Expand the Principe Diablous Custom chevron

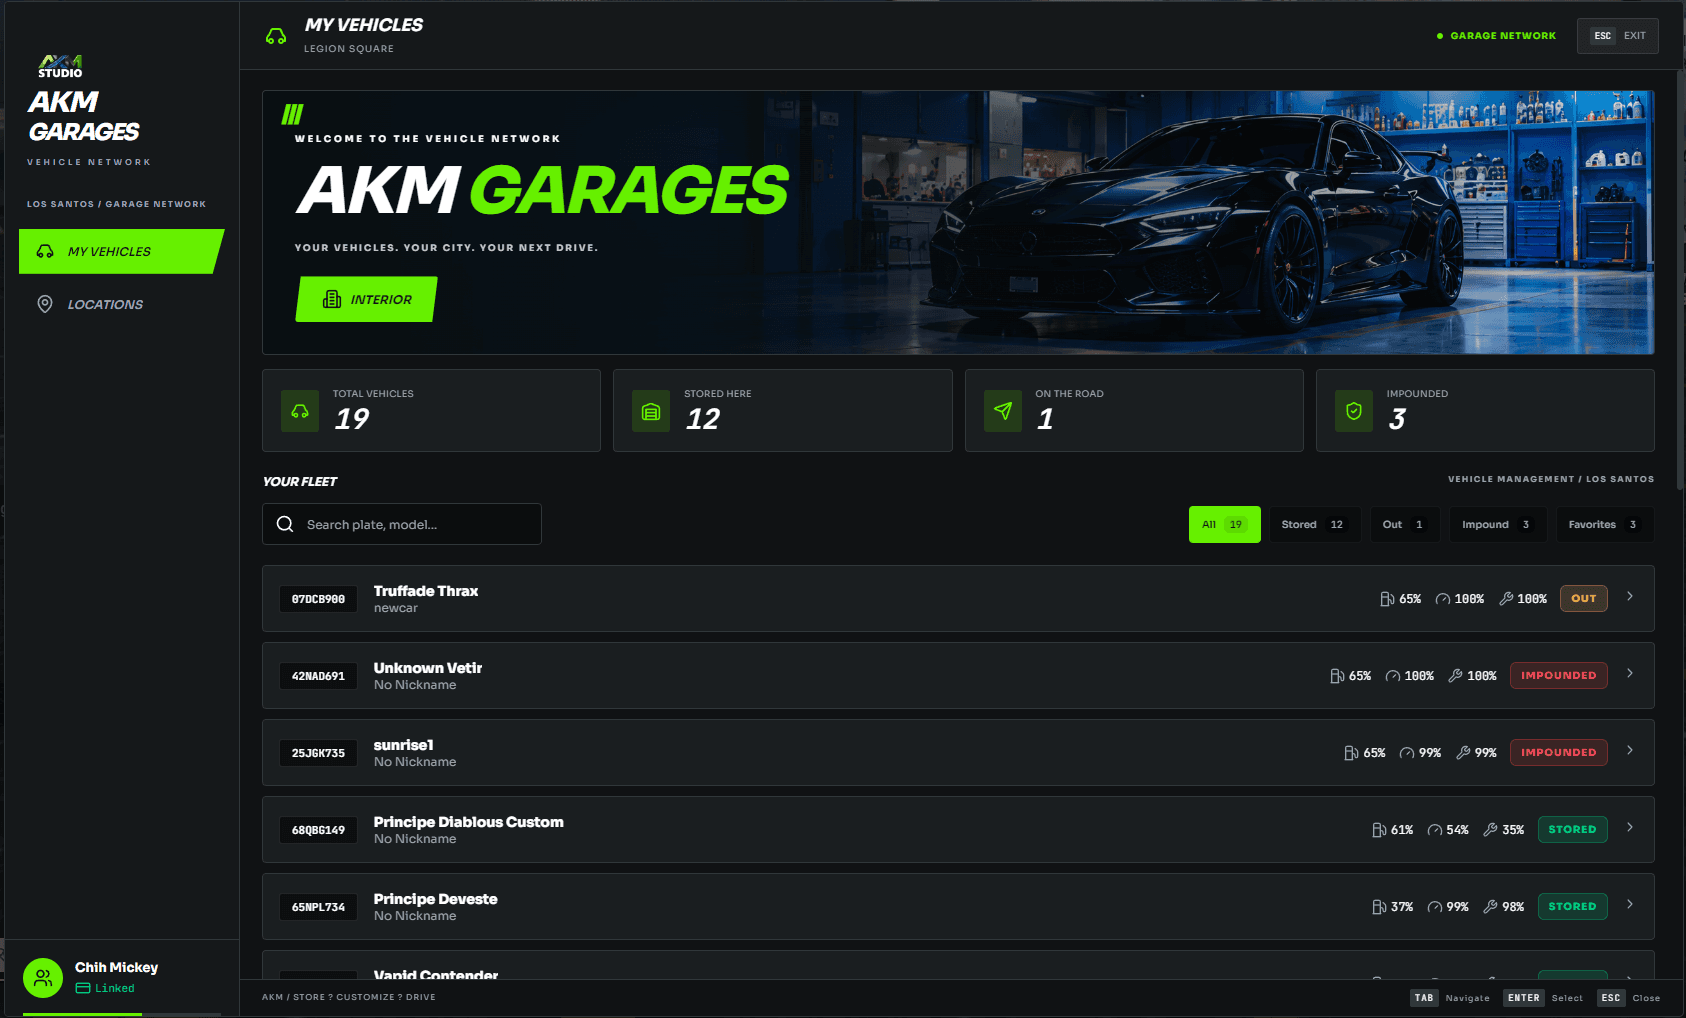coord(1630,827)
